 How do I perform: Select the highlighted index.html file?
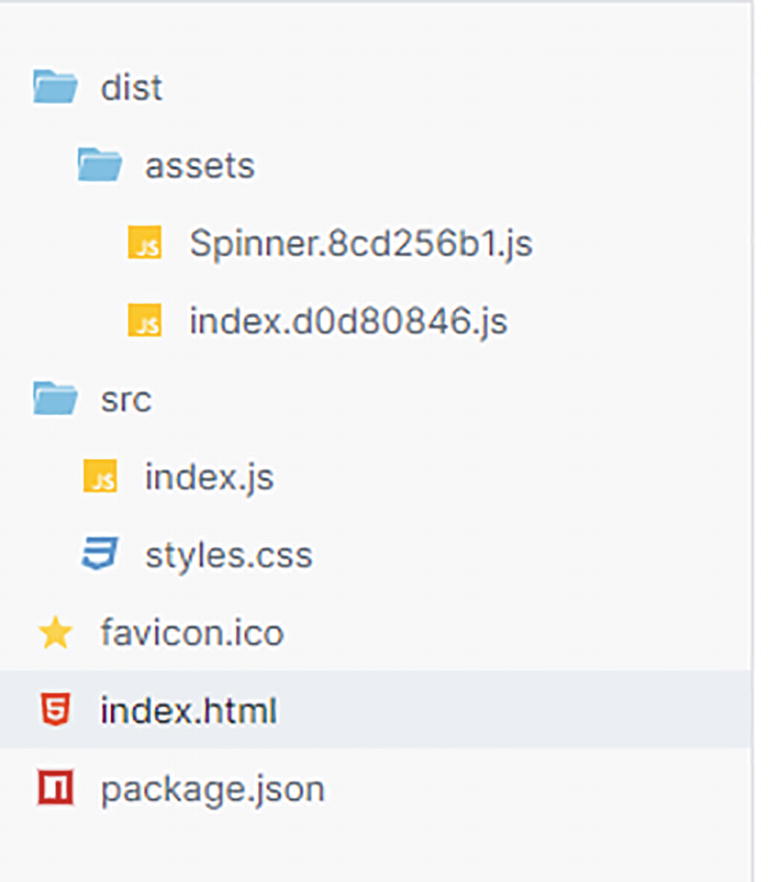coord(188,711)
